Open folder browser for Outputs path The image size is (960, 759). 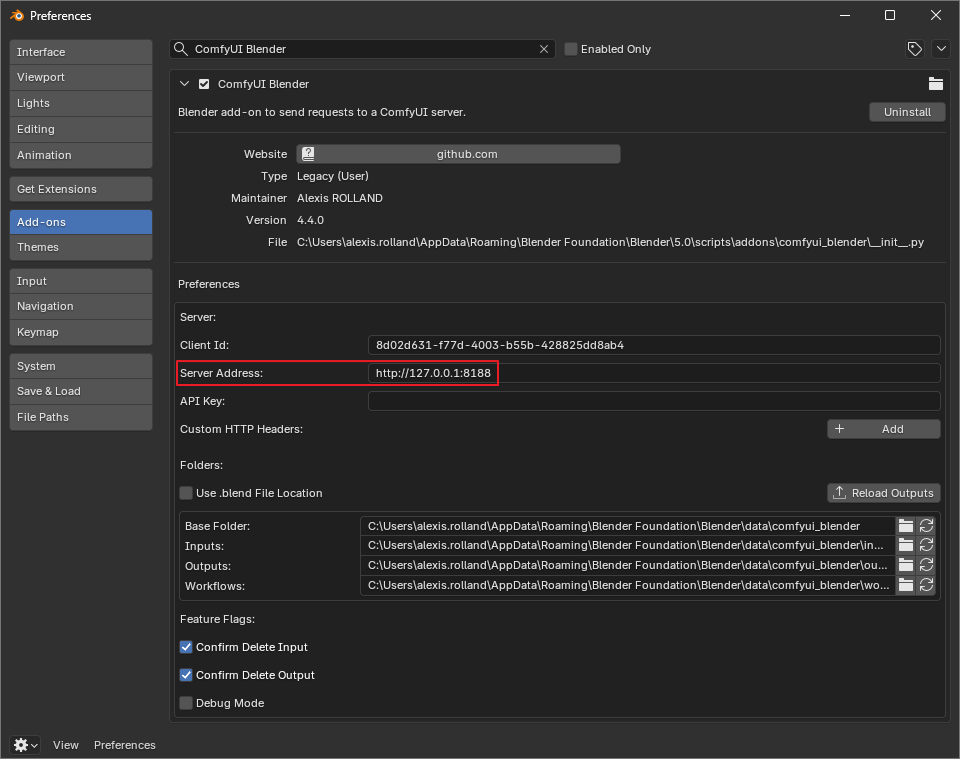pyautogui.click(x=906, y=565)
